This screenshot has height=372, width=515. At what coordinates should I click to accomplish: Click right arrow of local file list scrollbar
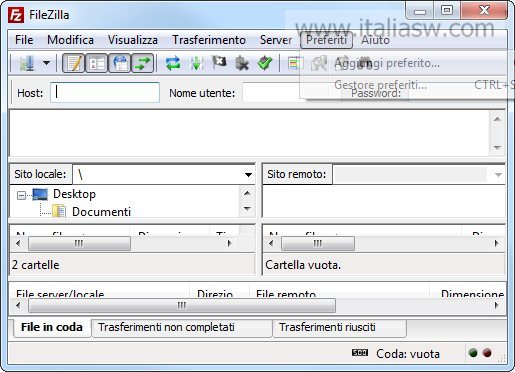[x=229, y=243]
